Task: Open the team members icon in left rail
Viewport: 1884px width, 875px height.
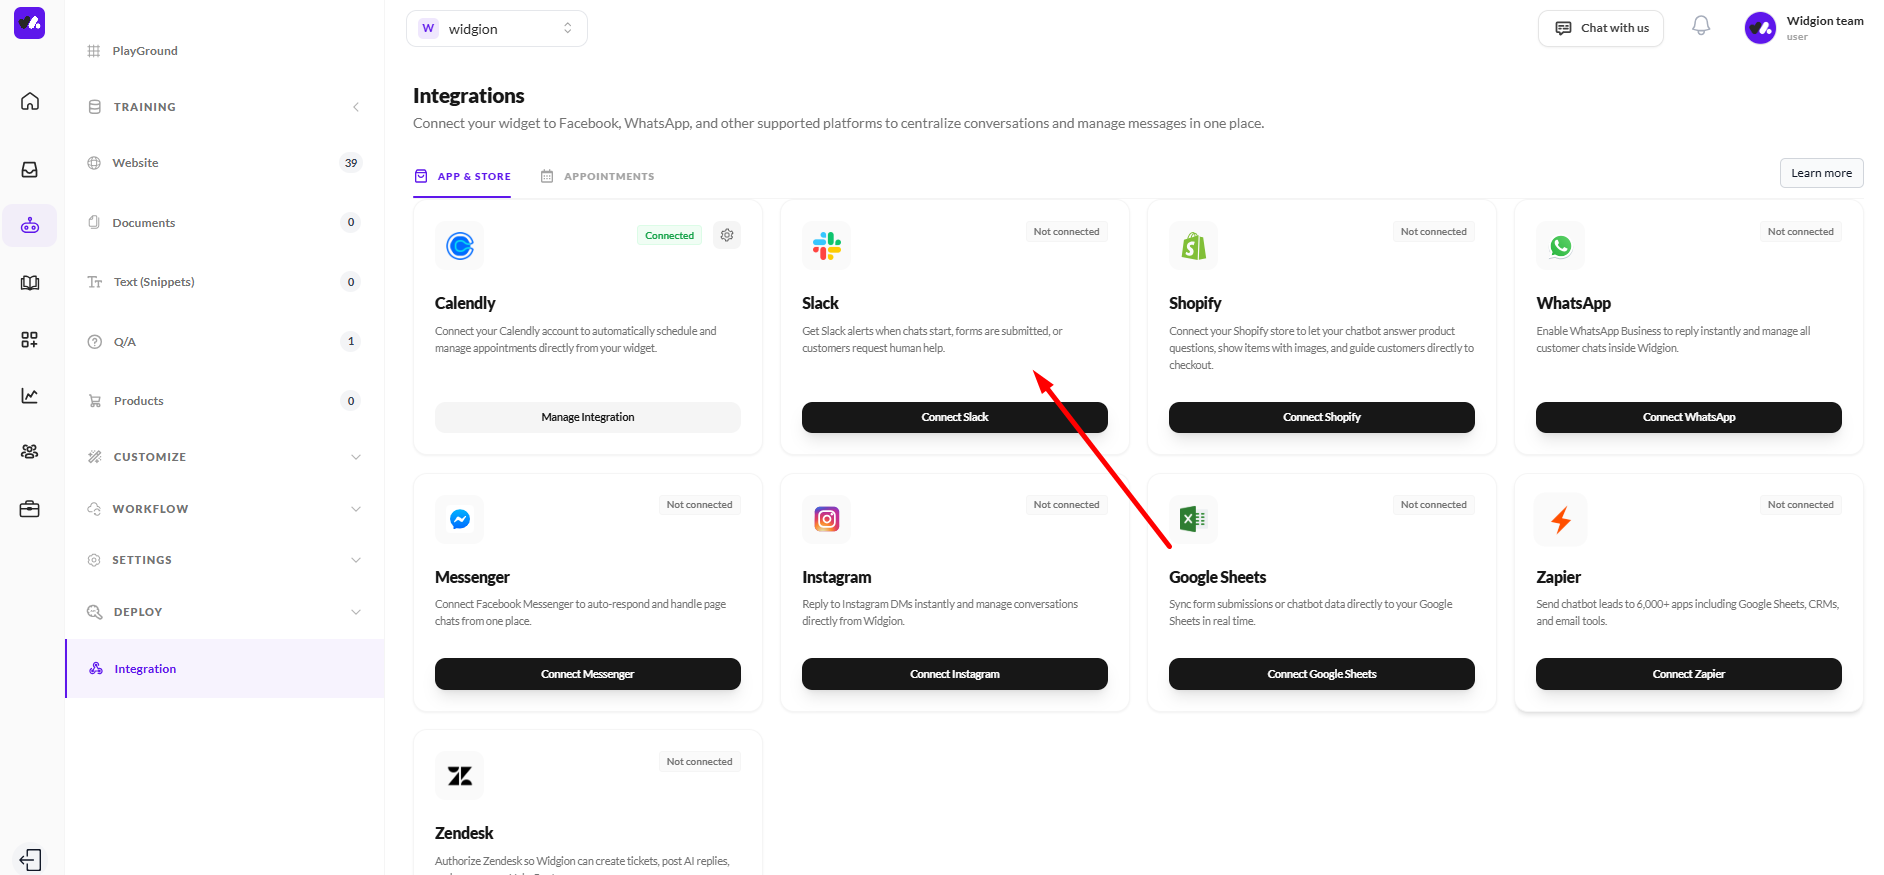Action: pos(30,452)
